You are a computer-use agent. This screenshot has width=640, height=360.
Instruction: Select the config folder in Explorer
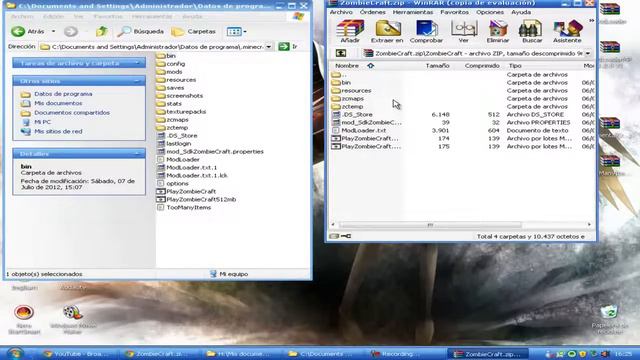click(x=171, y=64)
